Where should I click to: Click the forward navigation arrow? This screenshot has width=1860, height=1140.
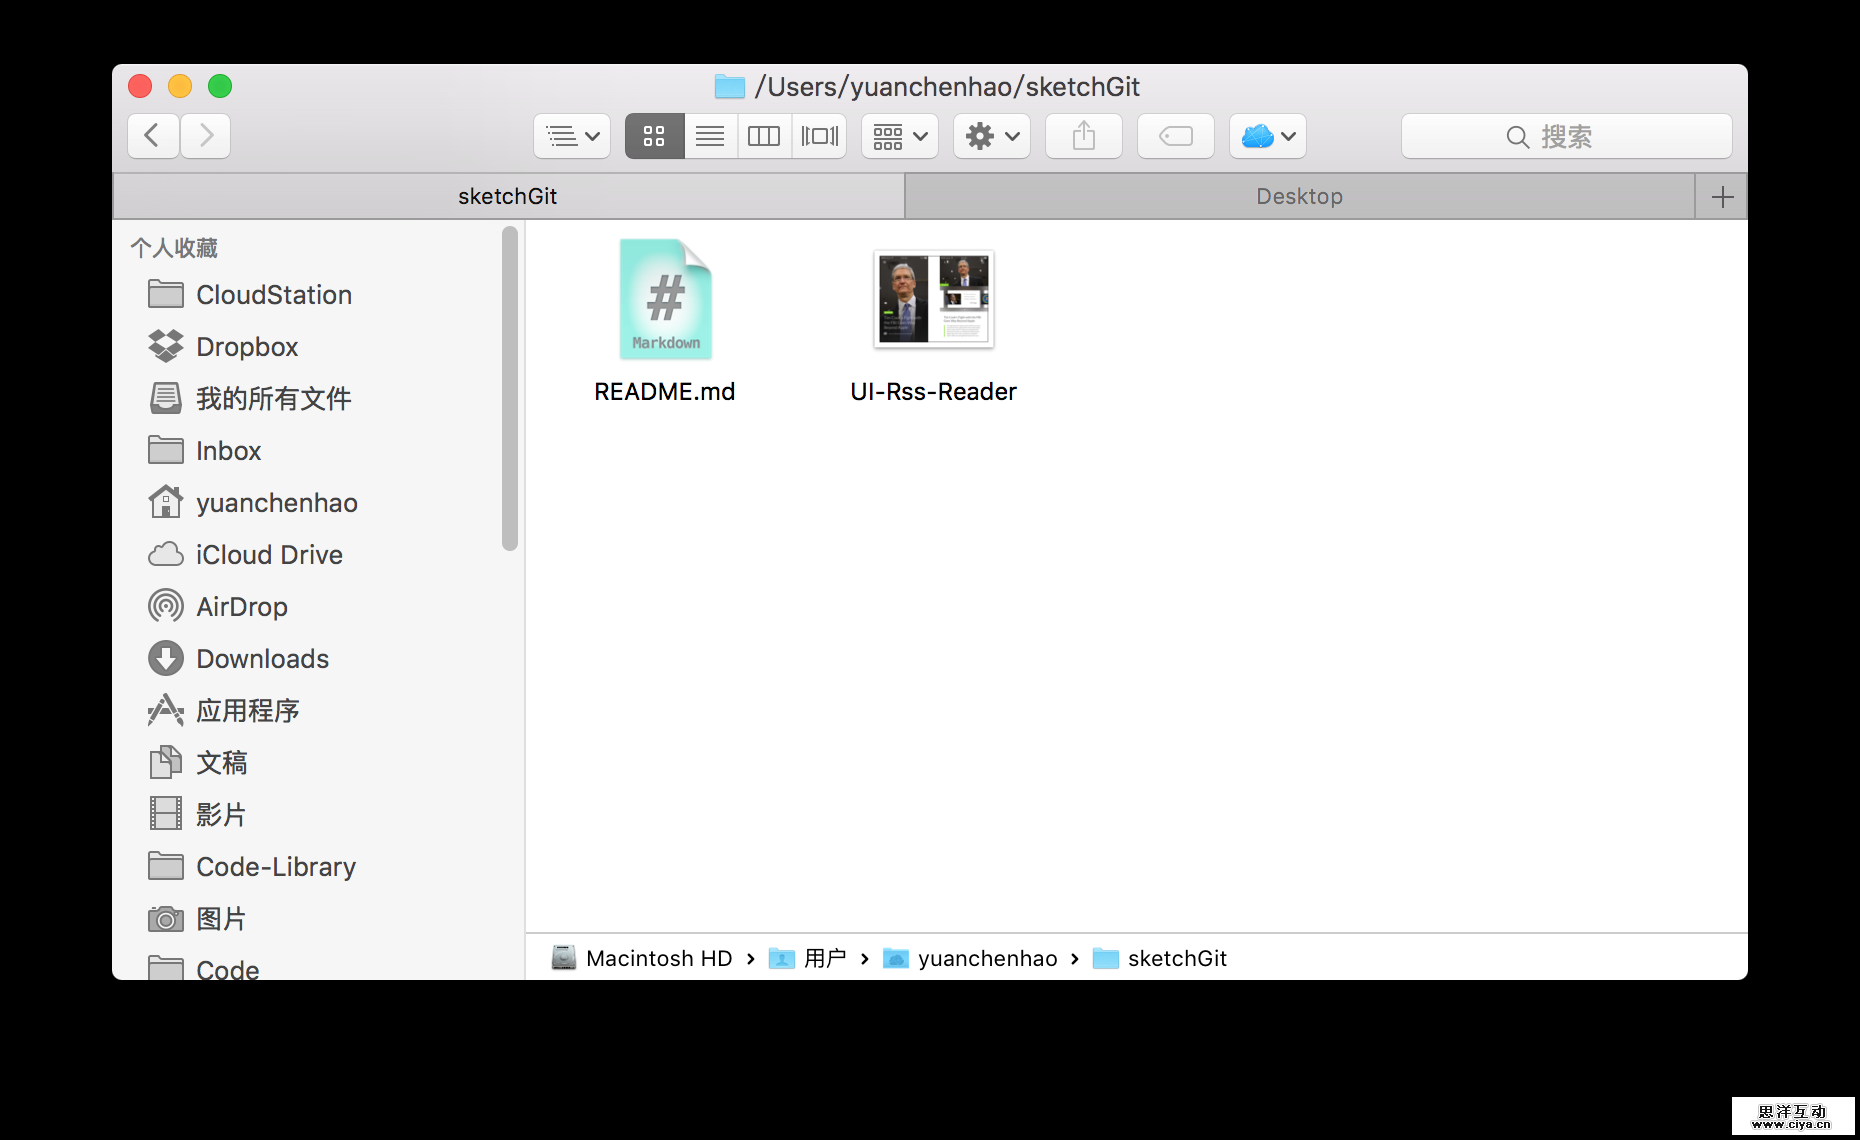206,136
